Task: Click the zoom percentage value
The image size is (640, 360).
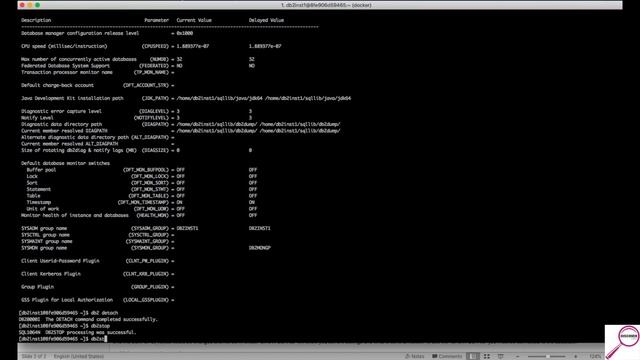Action: [595, 356]
